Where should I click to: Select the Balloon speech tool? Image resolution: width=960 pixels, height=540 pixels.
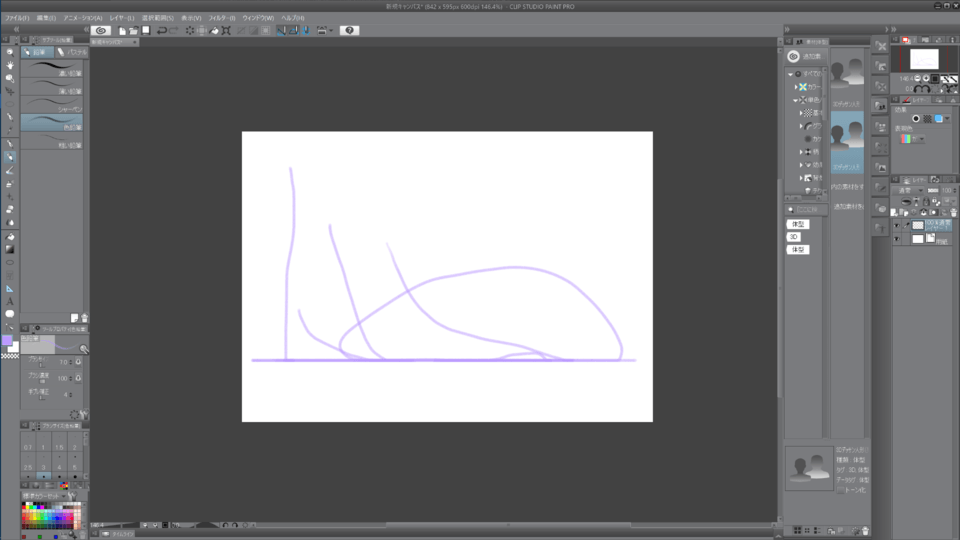click(x=10, y=314)
